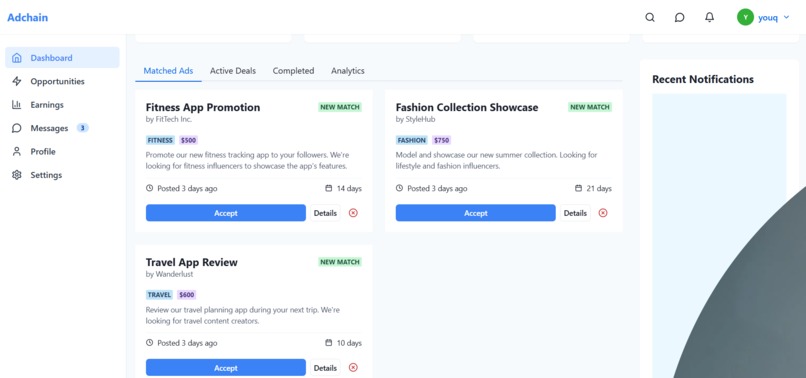
Task: Open the notifications bell icon
Action: tap(709, 17)
